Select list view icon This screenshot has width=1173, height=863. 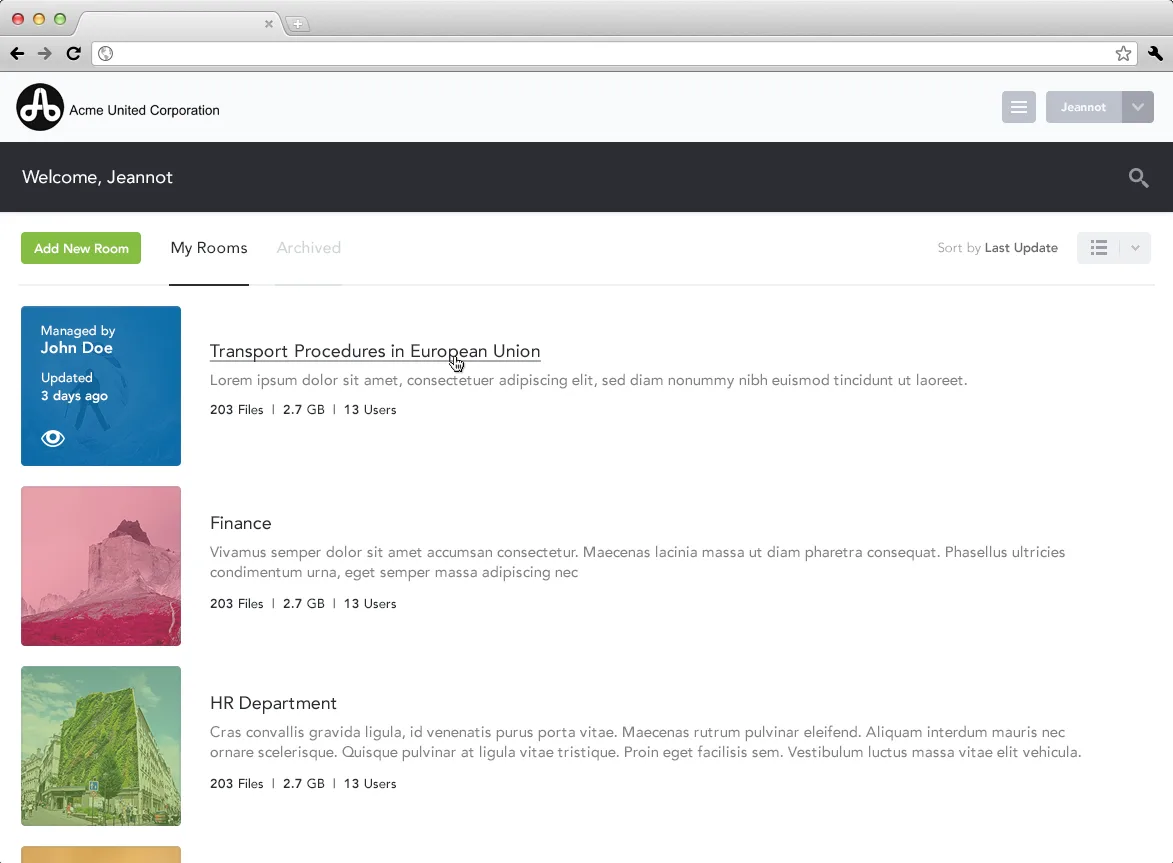tap(1098, 248)
